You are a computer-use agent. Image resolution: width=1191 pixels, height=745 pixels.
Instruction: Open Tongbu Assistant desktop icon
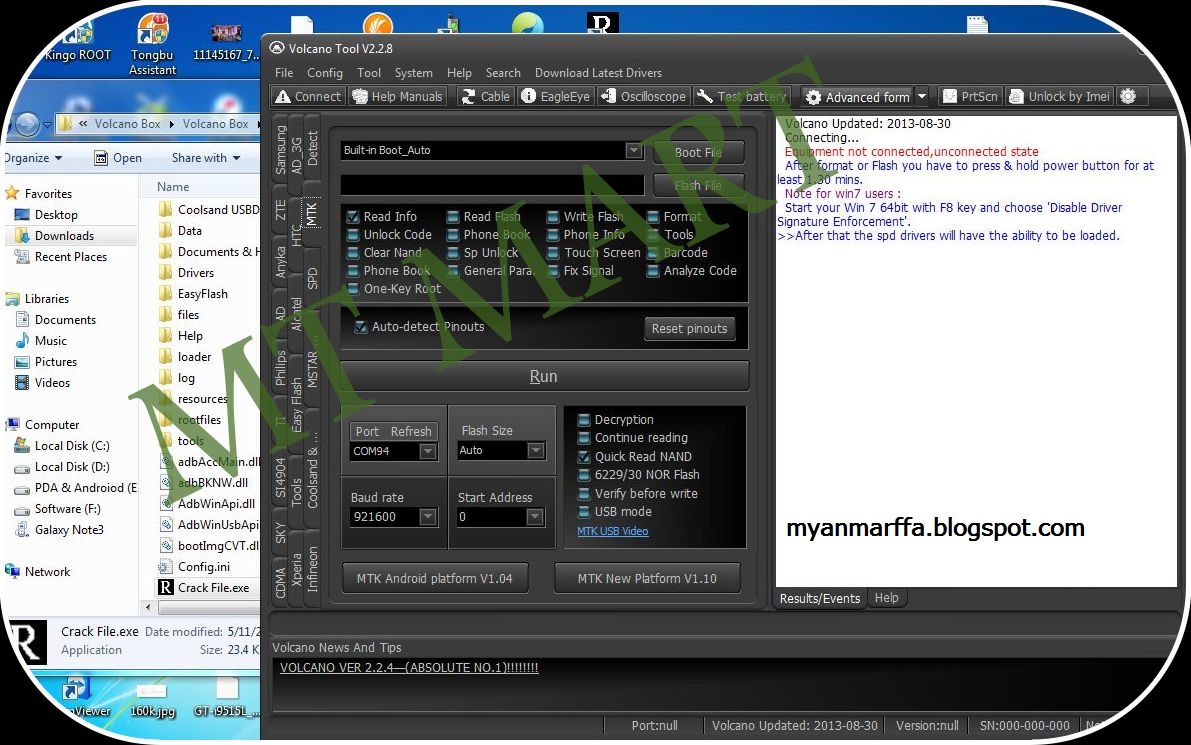click(152, 46)
